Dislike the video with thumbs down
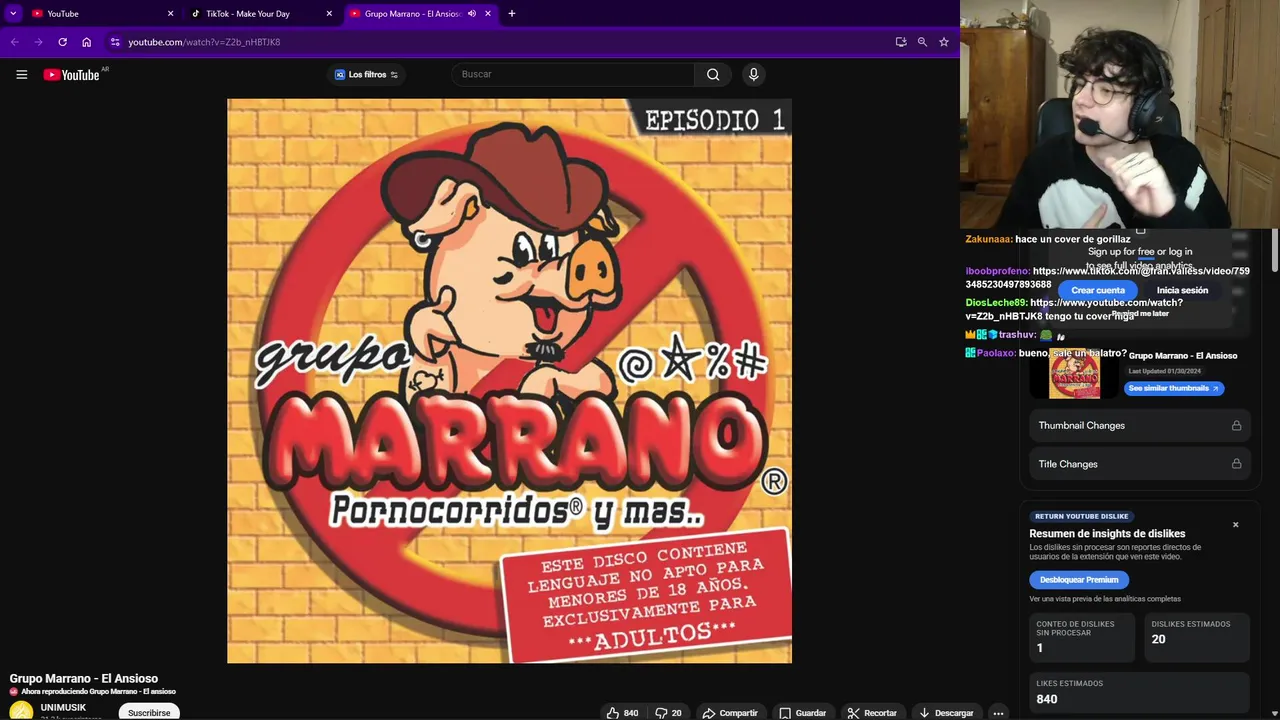This screenshot has height=720, width=1280. pyautogui.click(x=669, y=713)
